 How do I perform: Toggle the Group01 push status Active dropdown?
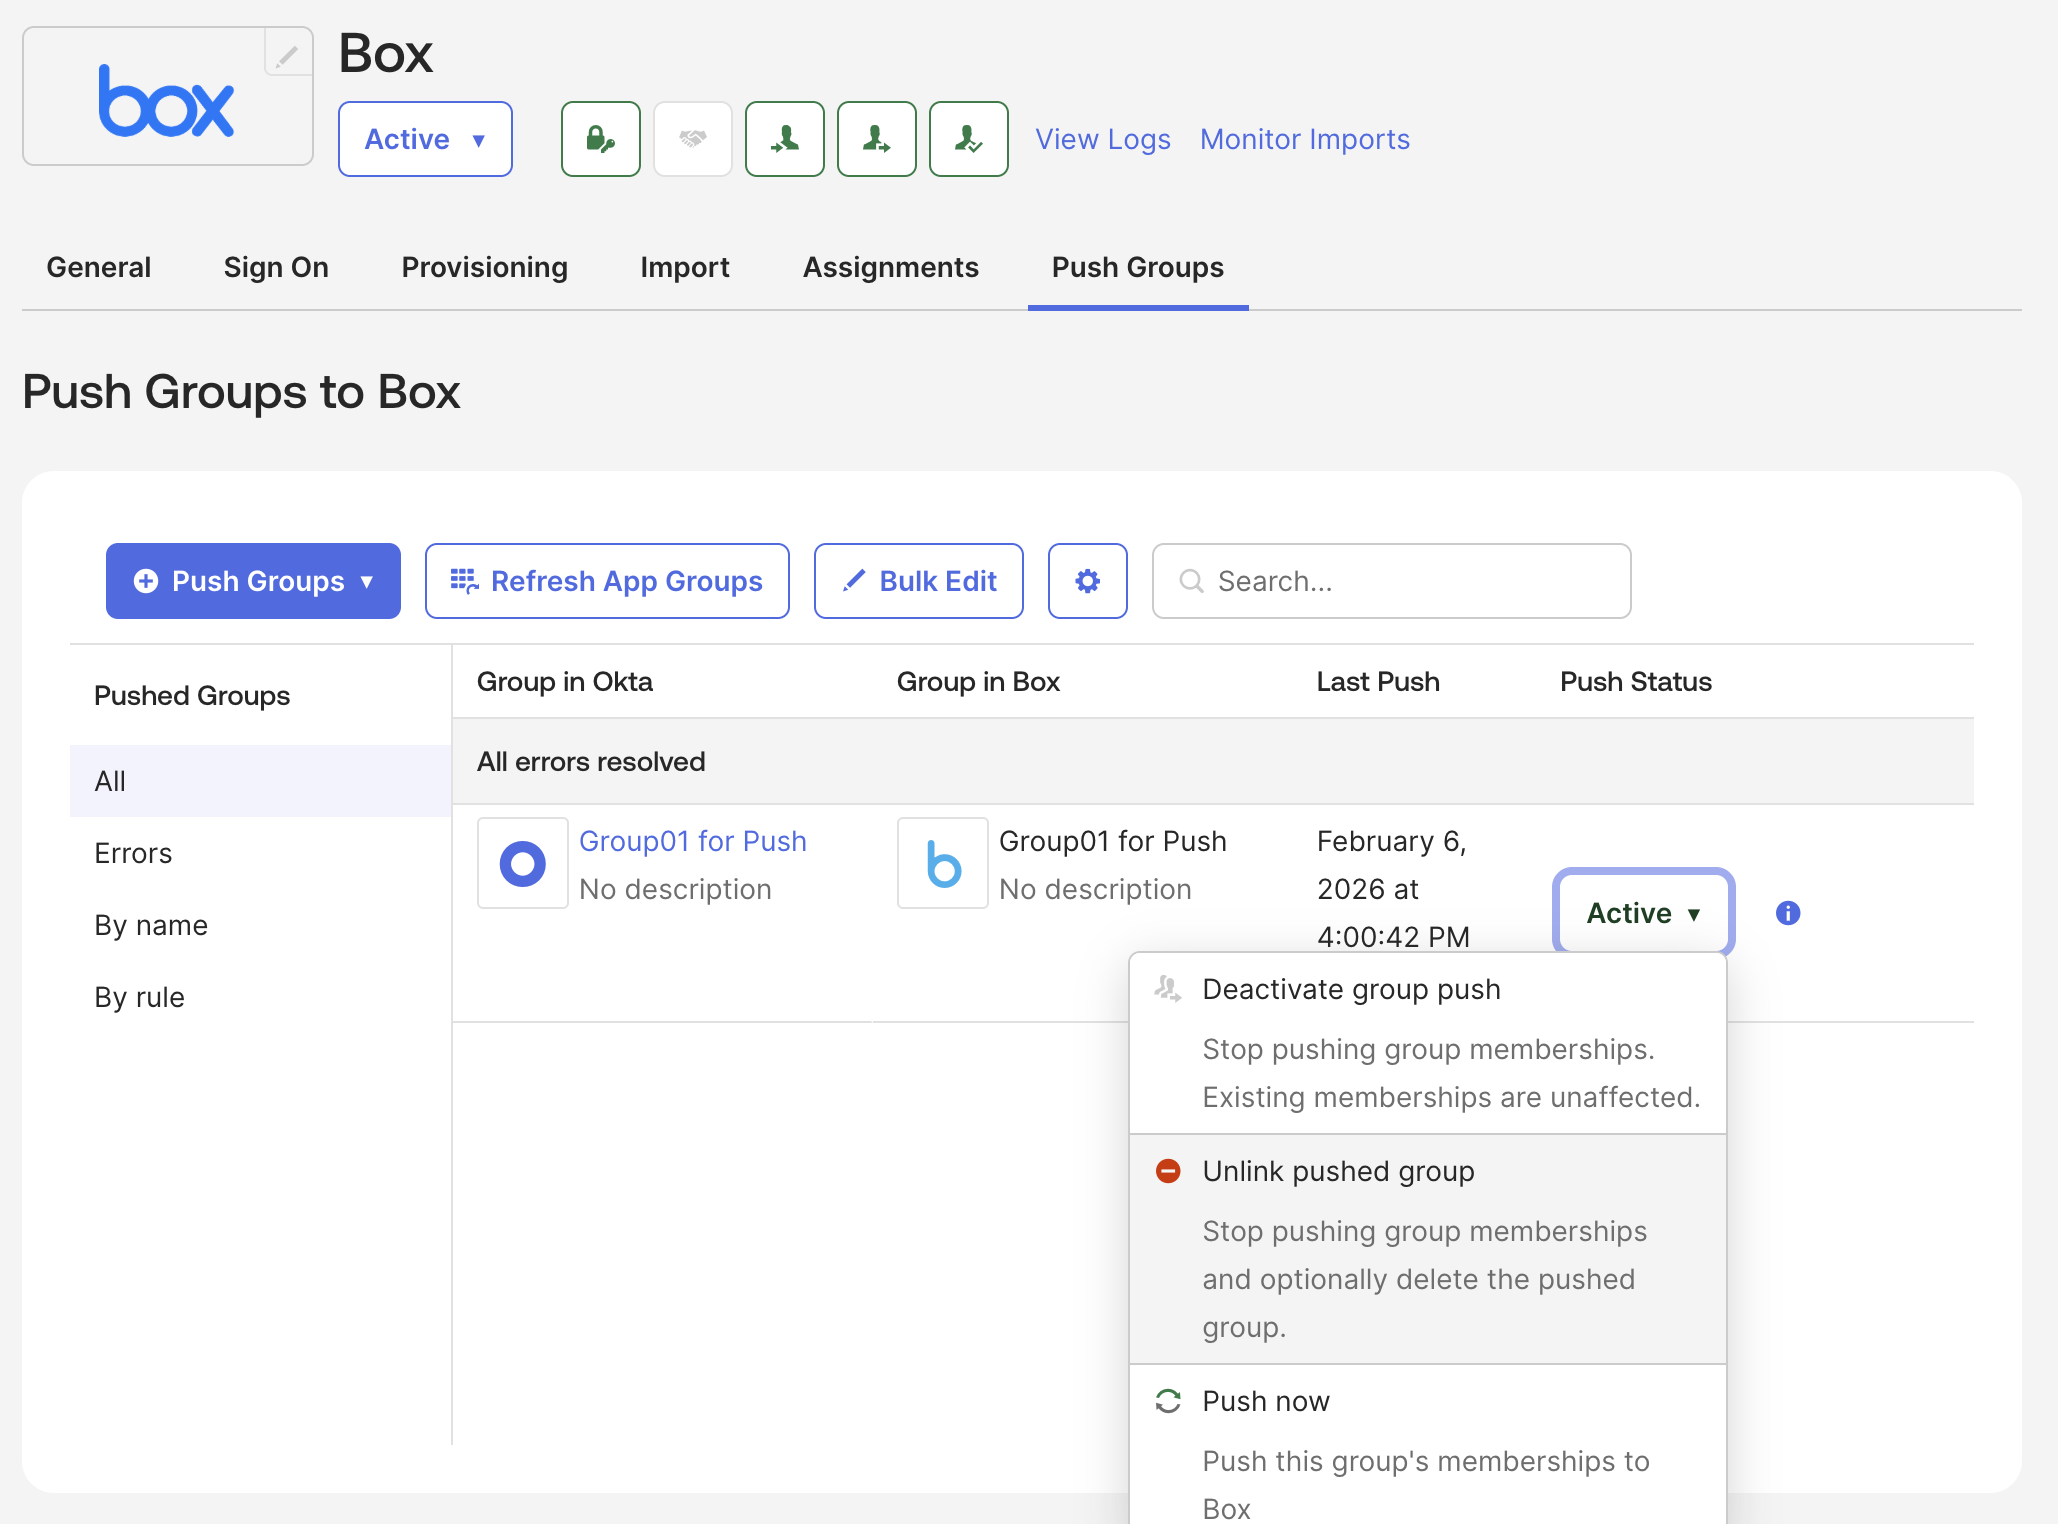pos(1643,913)
